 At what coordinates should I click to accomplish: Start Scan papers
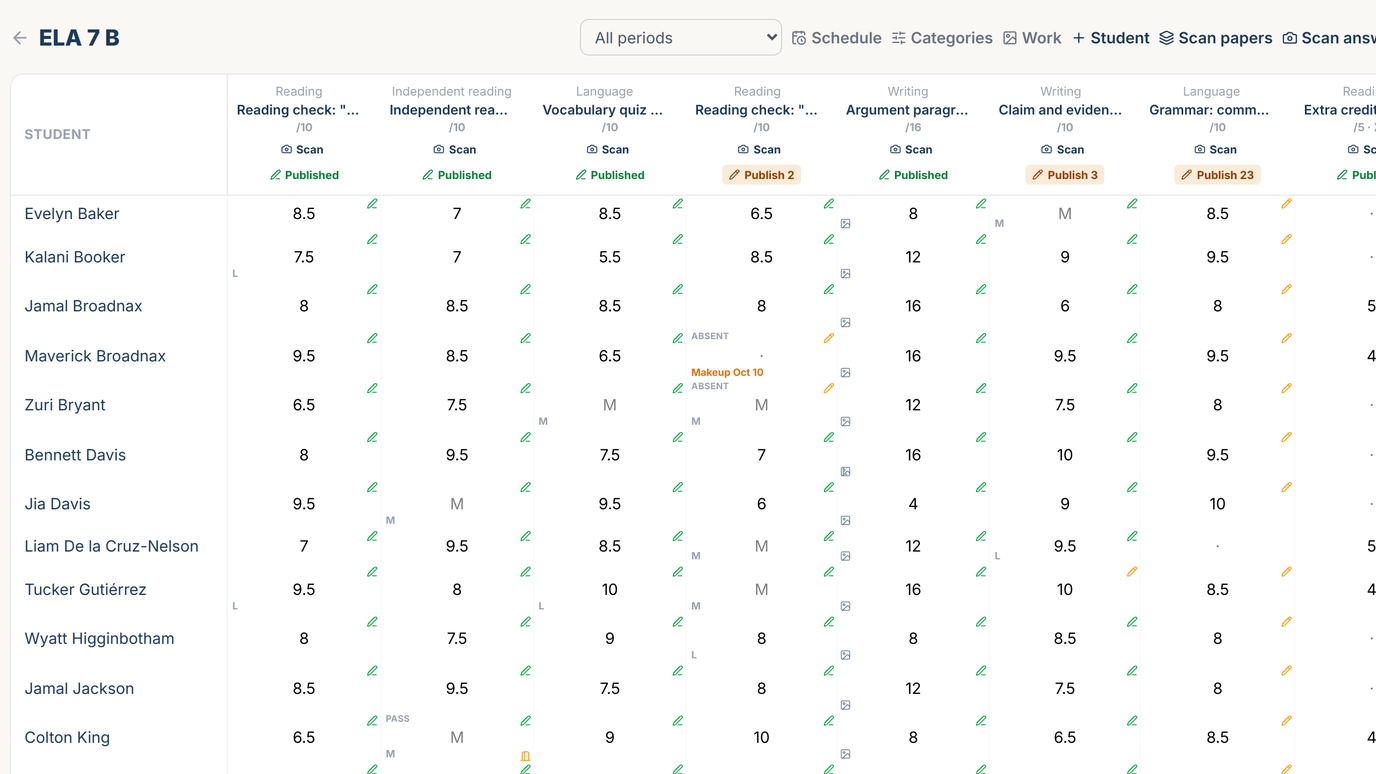[1216, 38]
